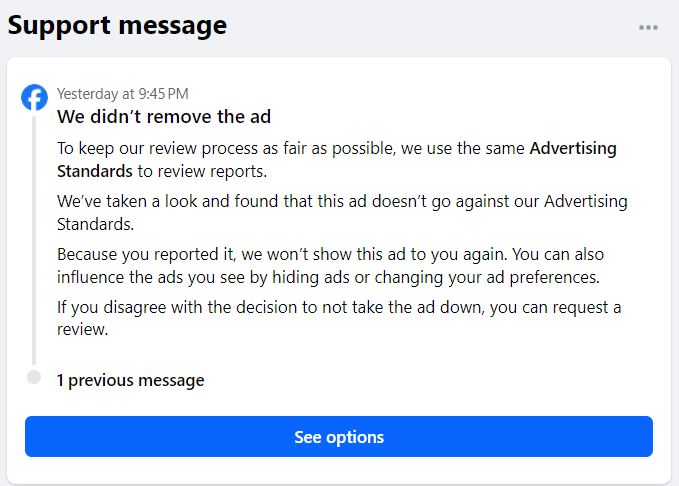Open the three-dot more options menu
The height and width of the screenshot is (486, 679).
(x=648, y=27)
